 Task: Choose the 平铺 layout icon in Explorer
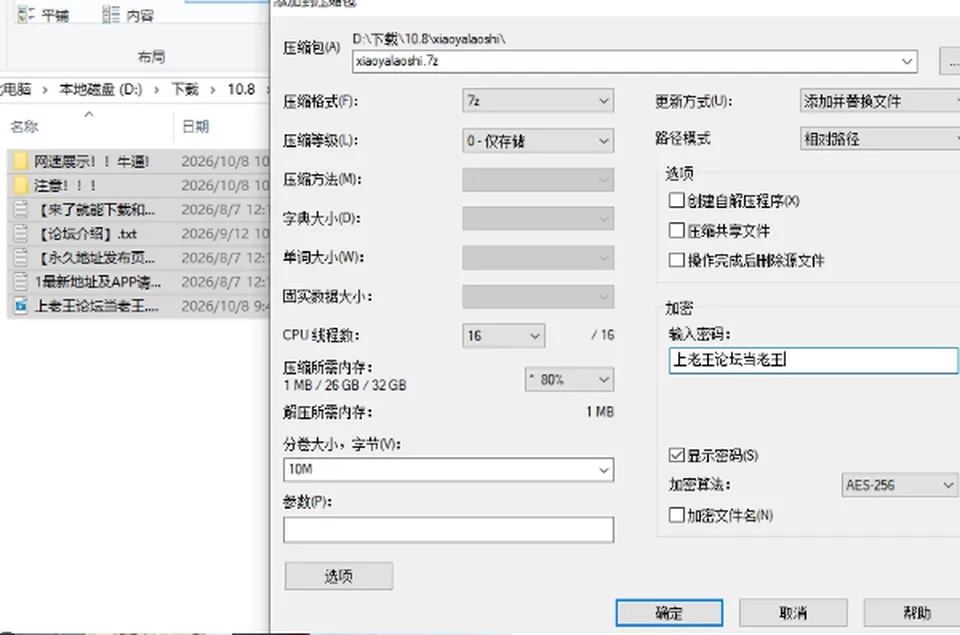pyautogui.click(x=26, y=15)
